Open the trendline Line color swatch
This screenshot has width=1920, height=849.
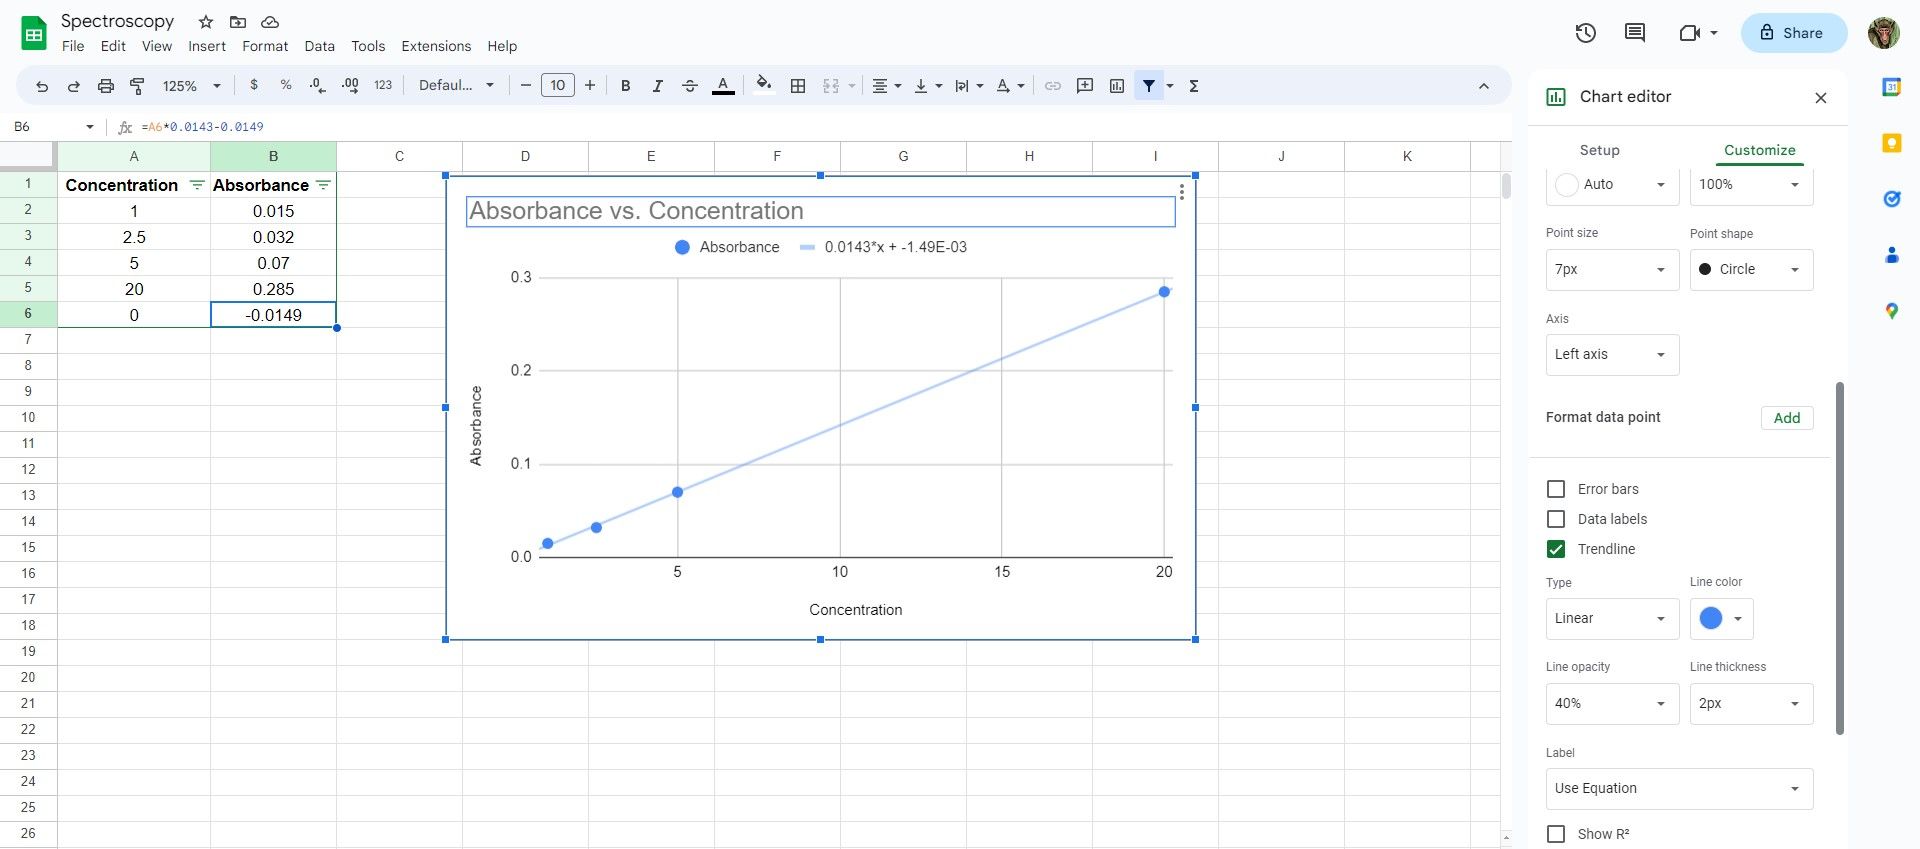(1721, 619)
